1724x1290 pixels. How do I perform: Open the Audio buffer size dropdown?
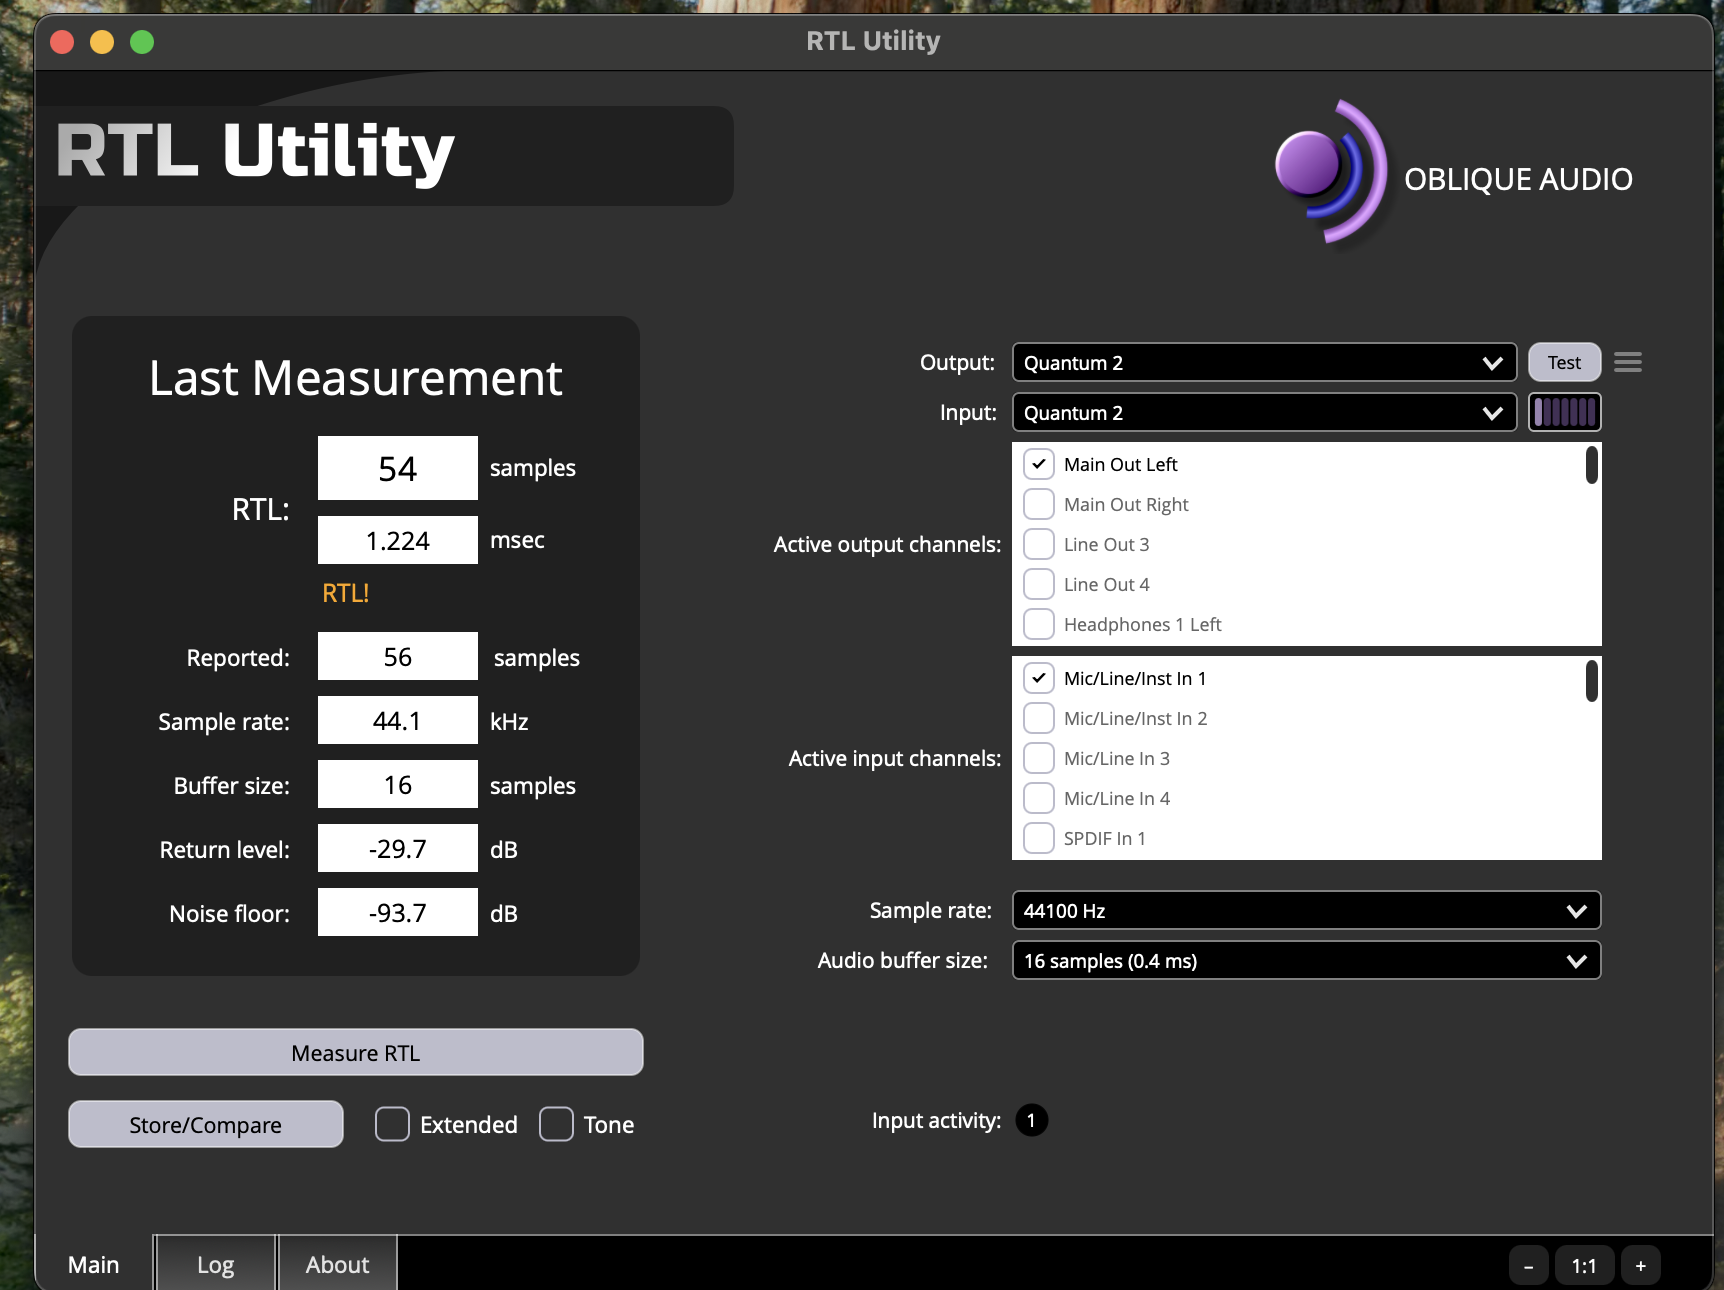click(1306, 960)
